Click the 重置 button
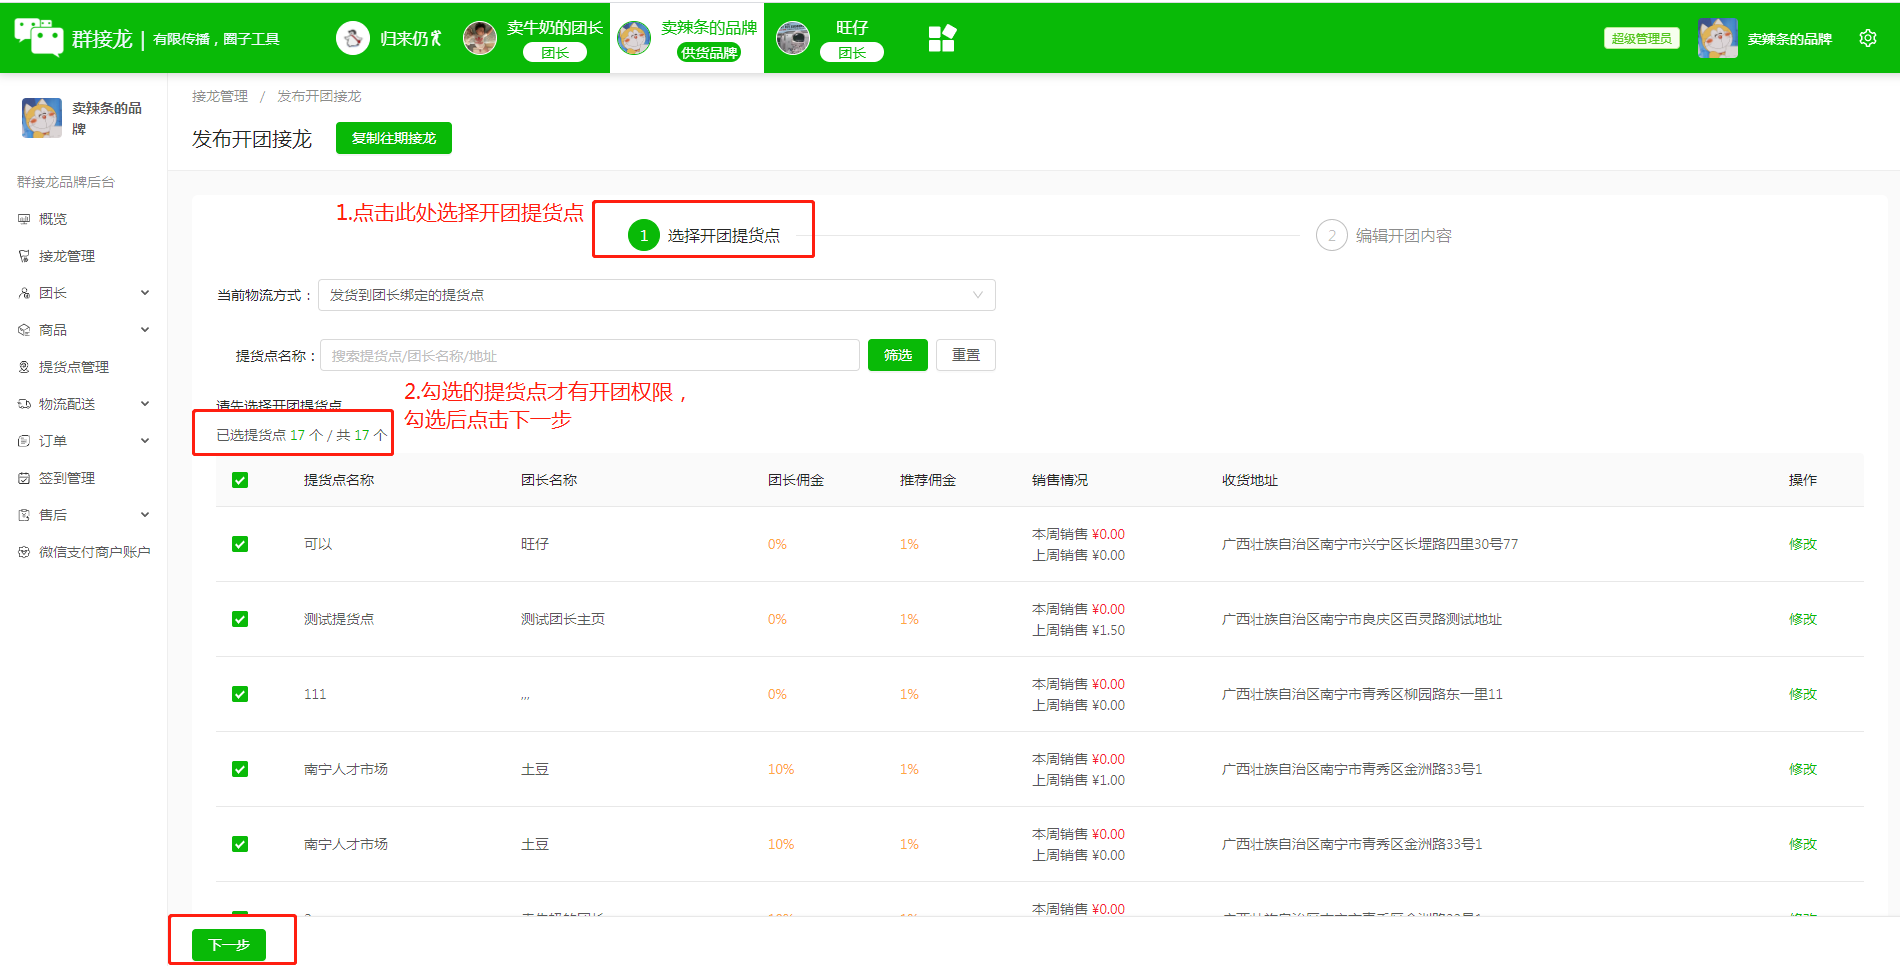 coord(966,355)
